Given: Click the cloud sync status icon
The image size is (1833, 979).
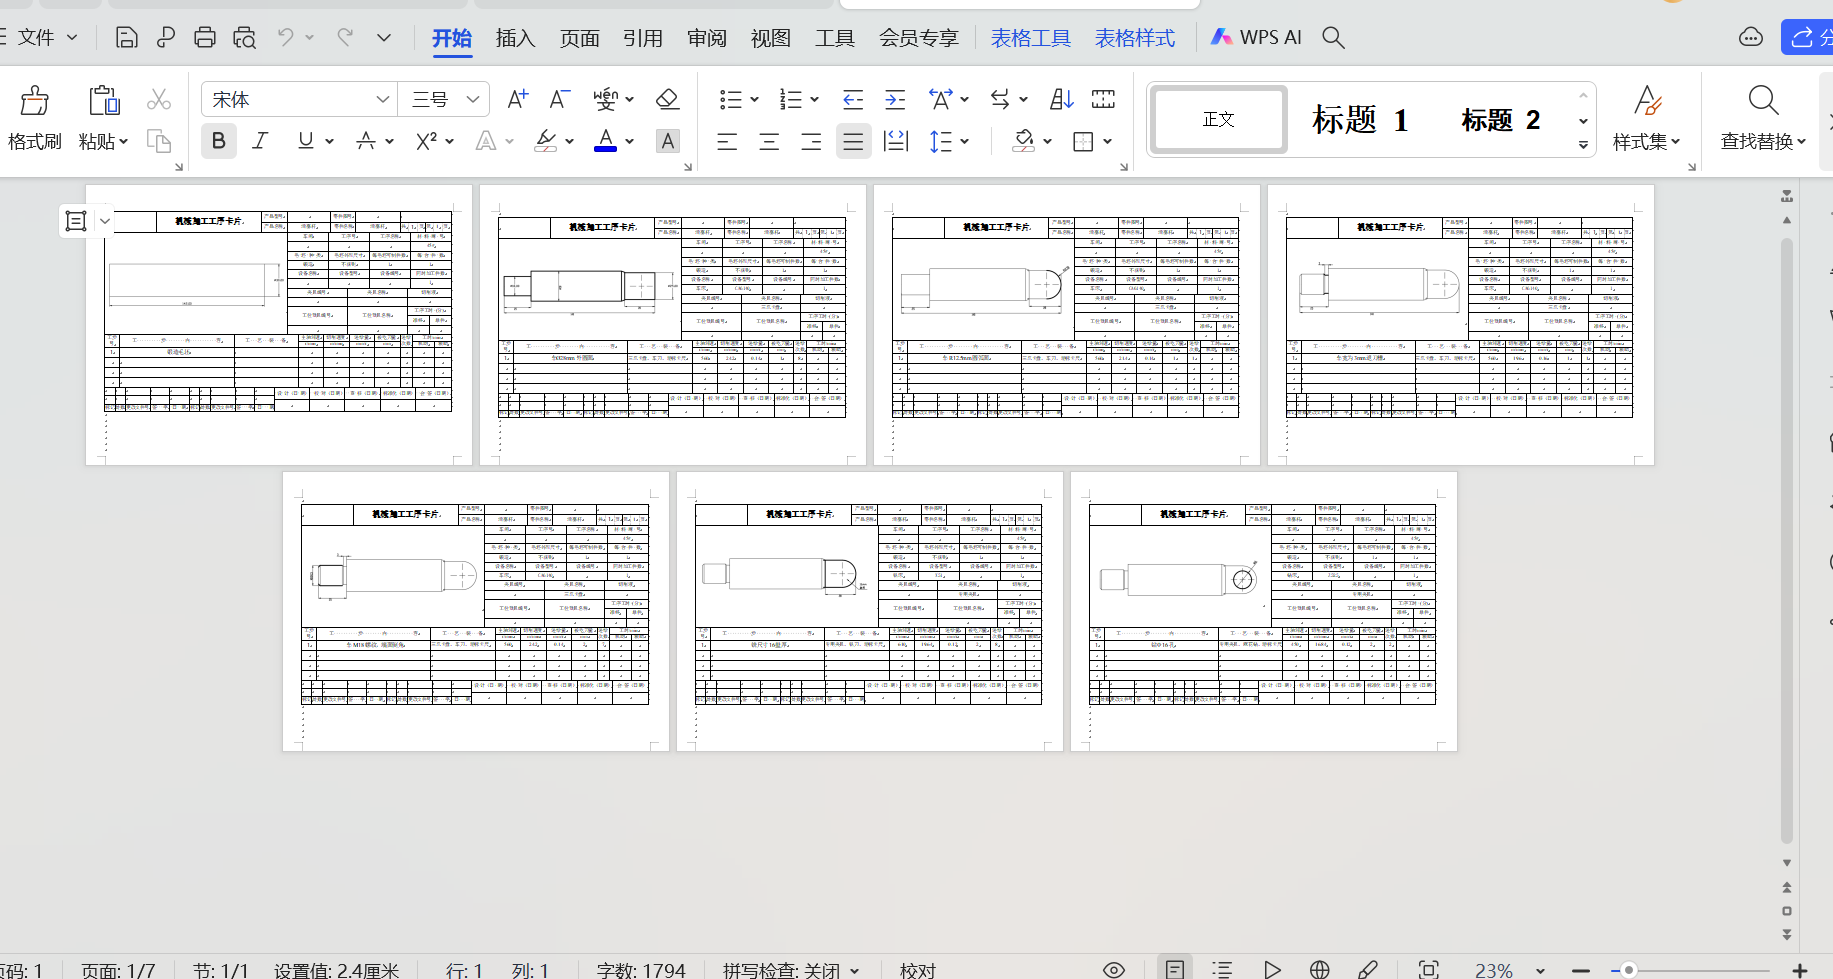Looking at the screenshot, I should [x=1751, y=38].
